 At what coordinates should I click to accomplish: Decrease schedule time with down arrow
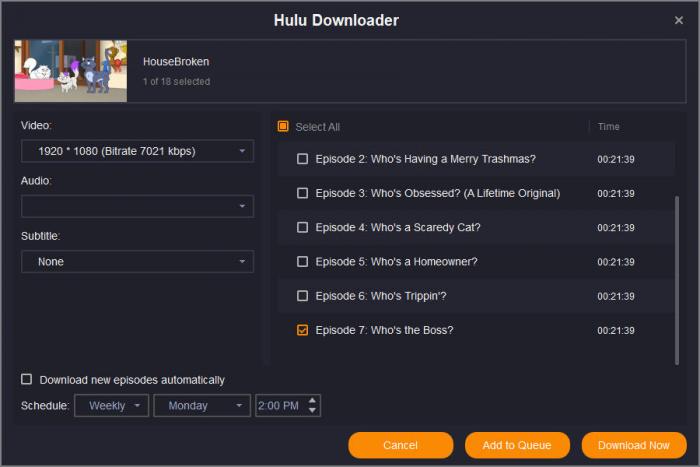[x=312, y=410]
